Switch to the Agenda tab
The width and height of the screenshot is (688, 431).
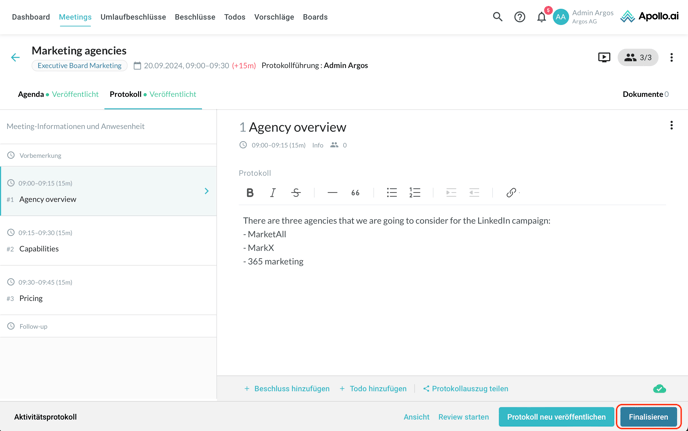[31, 94]
